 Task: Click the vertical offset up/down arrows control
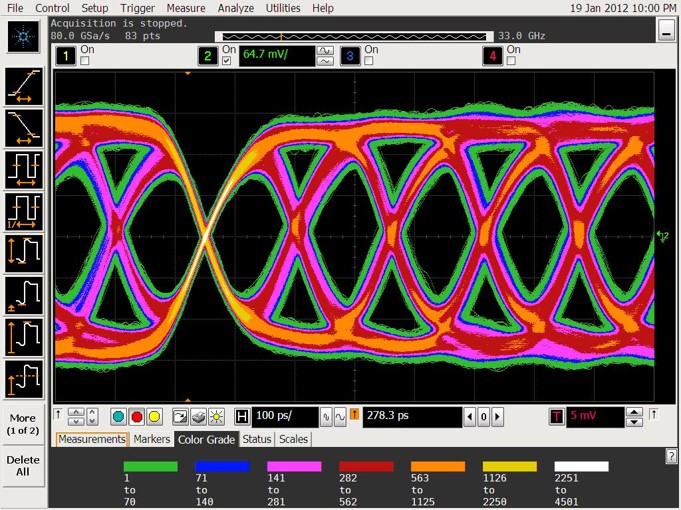click(x=76, y=417)
